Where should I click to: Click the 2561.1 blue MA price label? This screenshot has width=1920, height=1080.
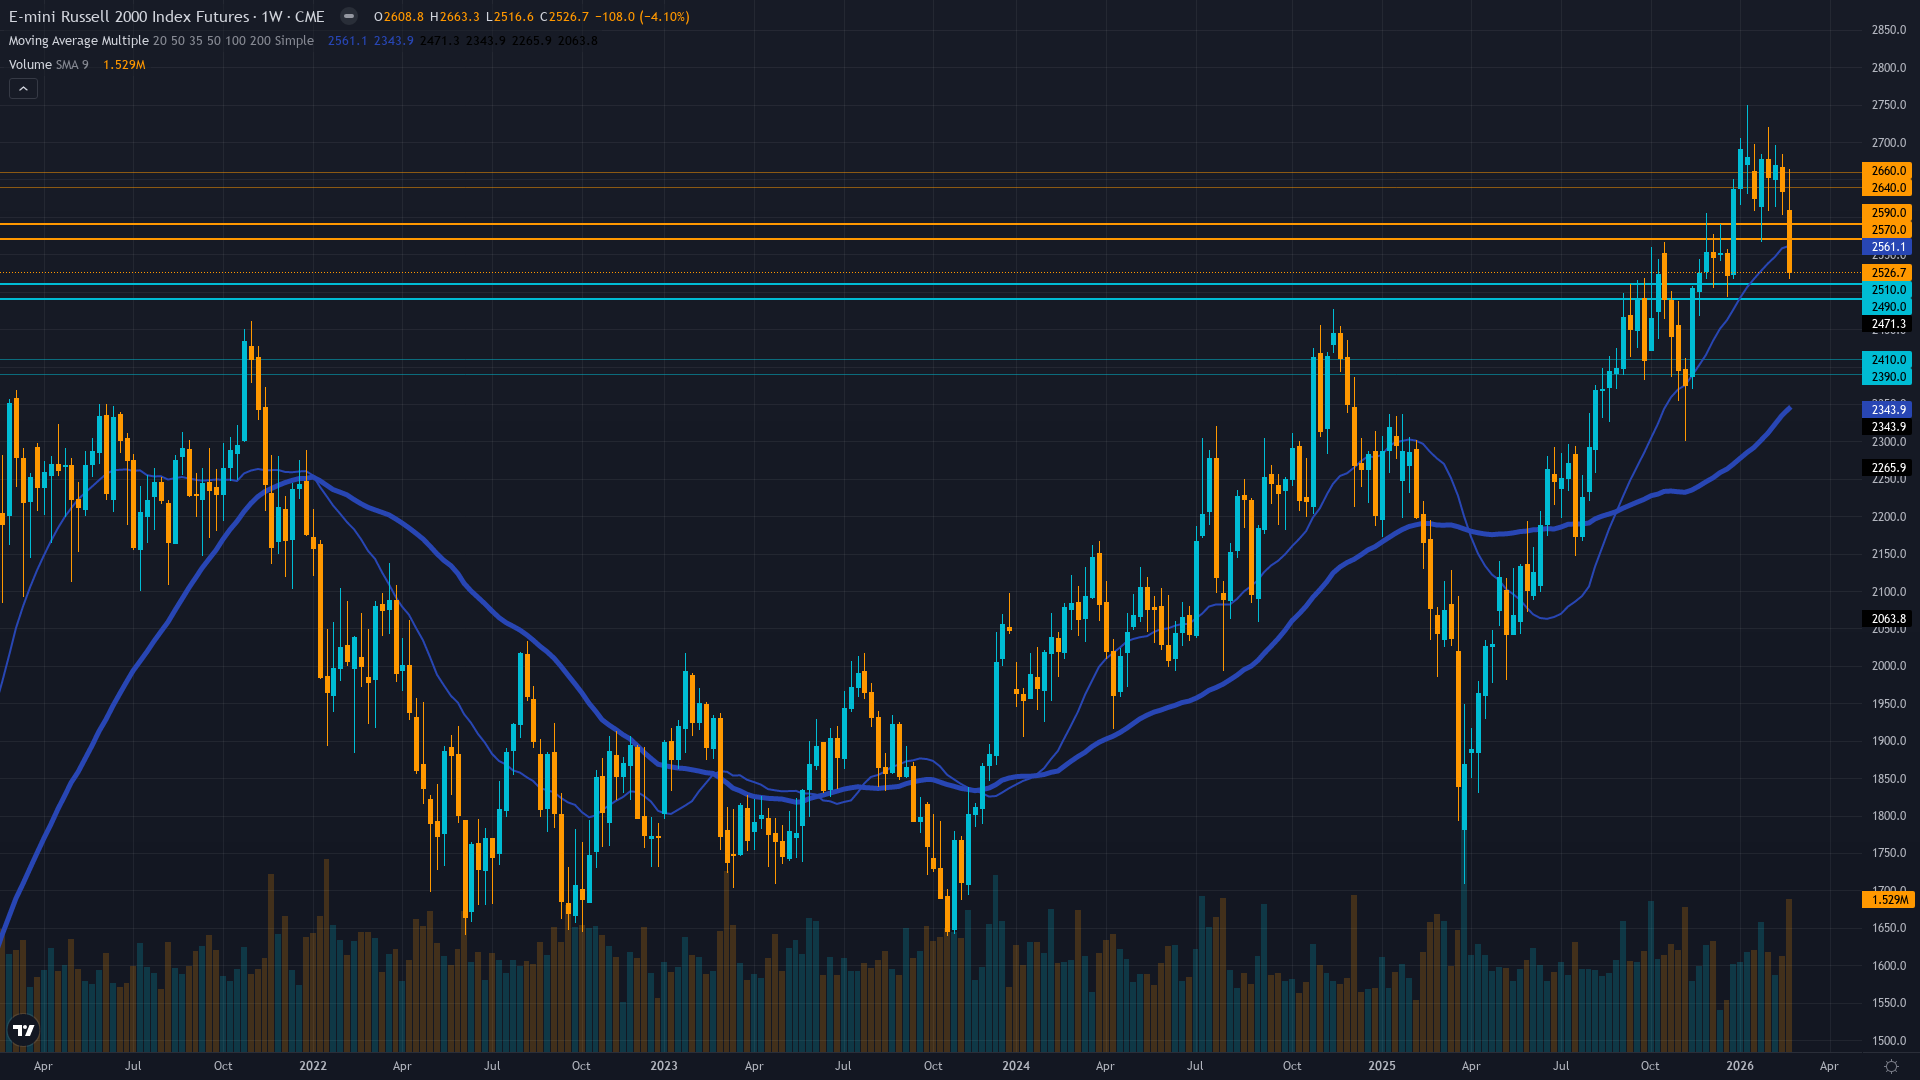(x=1888, y=247)
